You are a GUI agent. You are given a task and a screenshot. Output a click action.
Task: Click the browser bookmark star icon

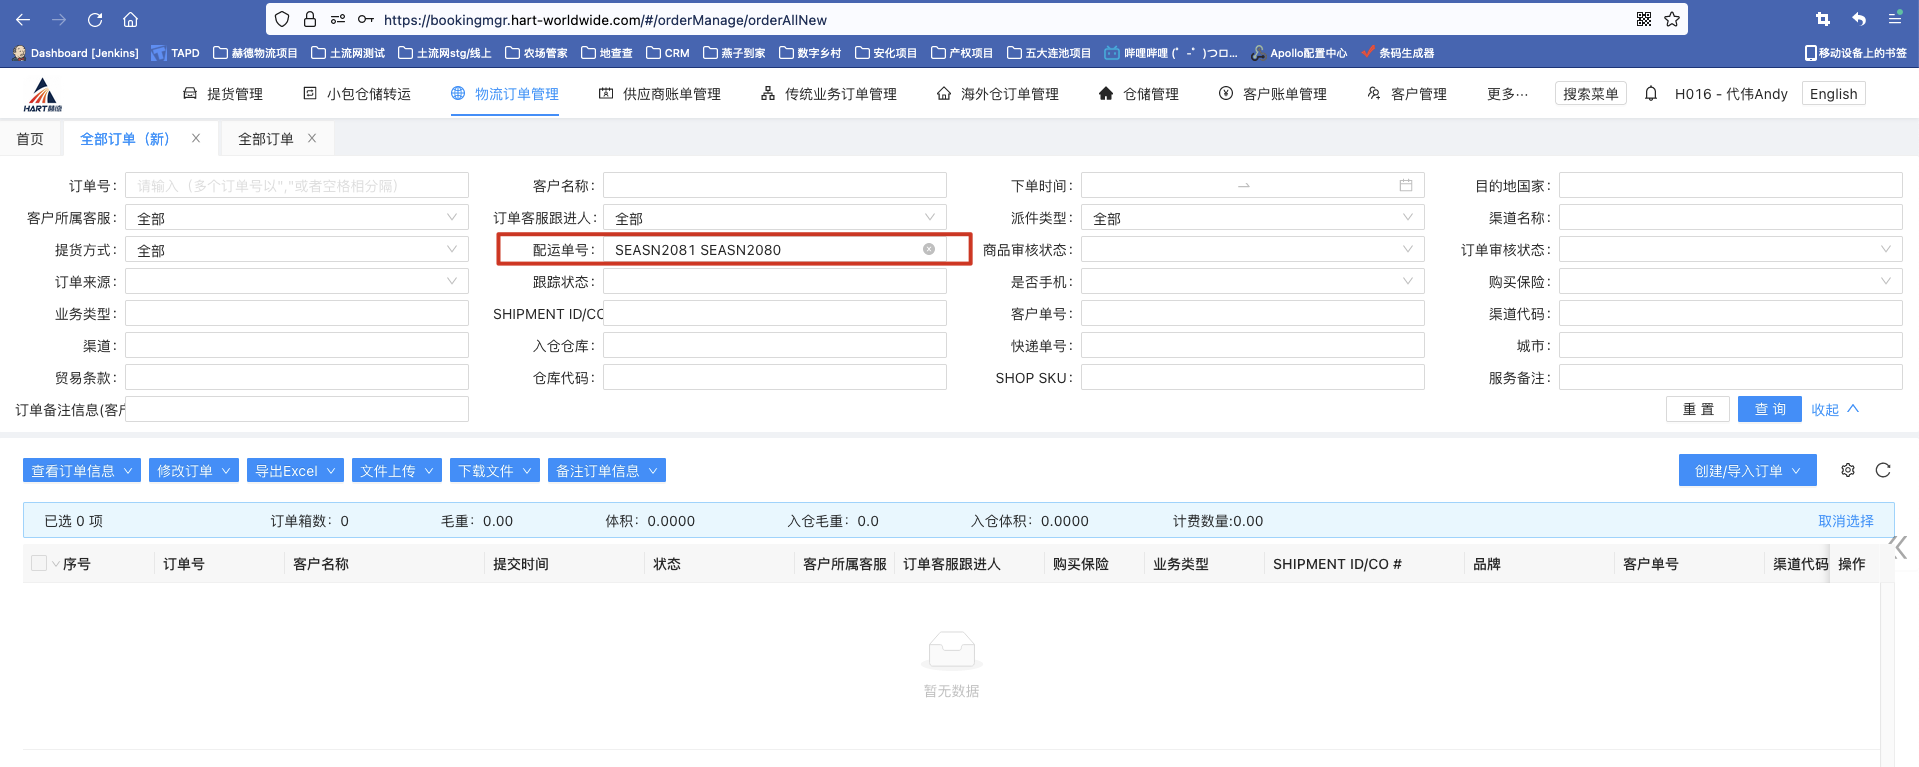tap(1672, 19)
